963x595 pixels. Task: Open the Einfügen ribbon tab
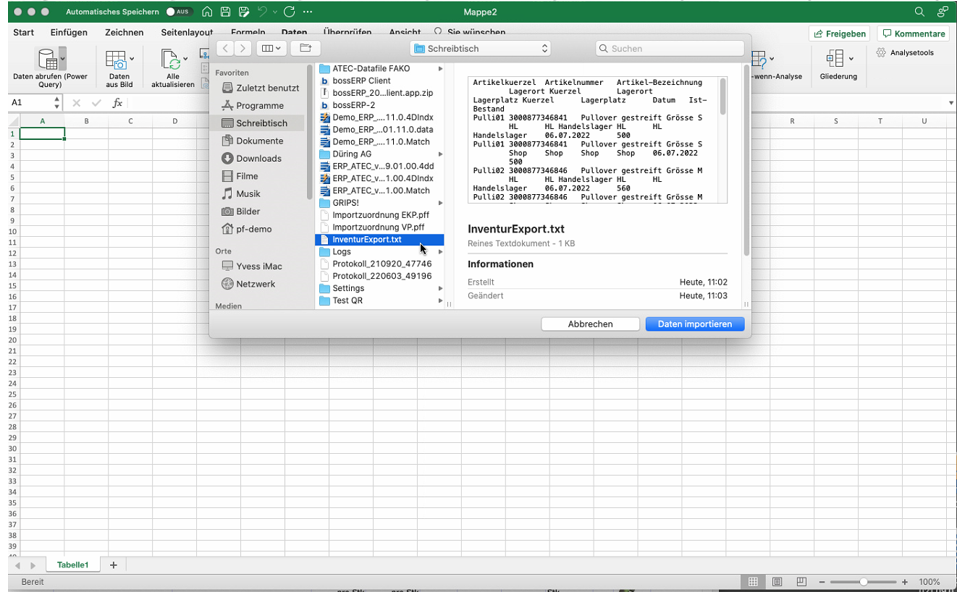click(x=69, y=33)
